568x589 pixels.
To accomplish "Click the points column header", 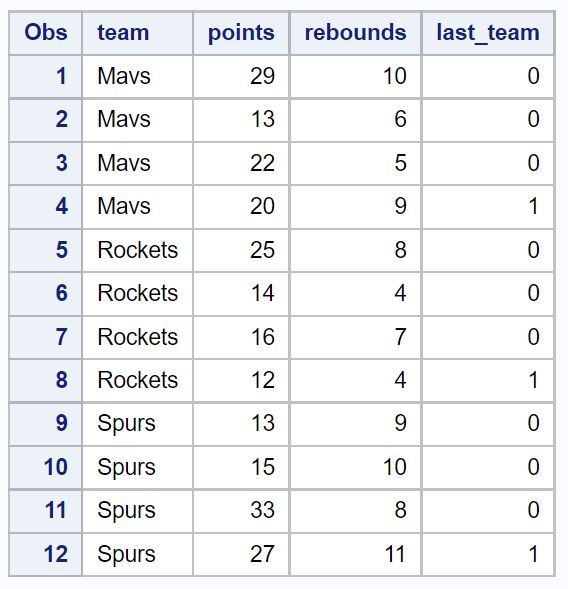I will 241,33.
